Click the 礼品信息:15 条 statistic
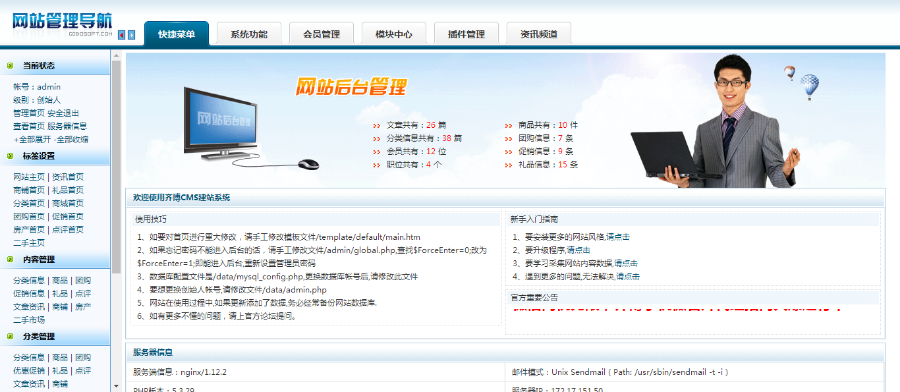 [548, 165]
